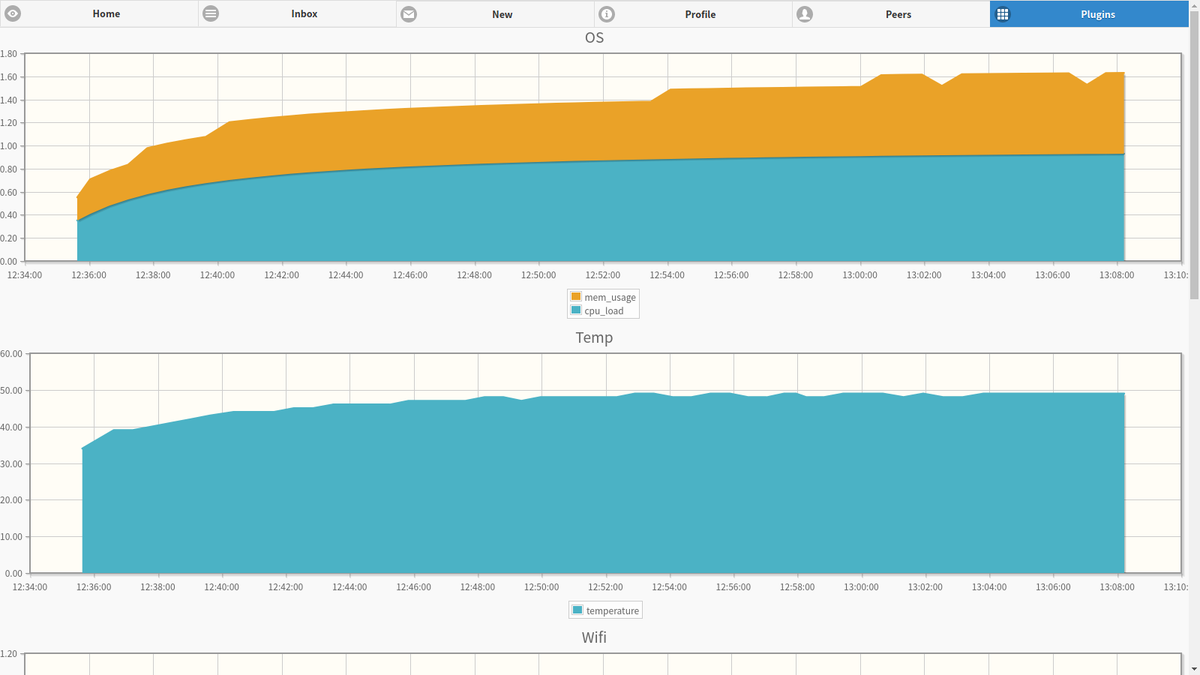
Task: Click the 30.00 y-axis label on Temp chart
Action: (12, 464)
